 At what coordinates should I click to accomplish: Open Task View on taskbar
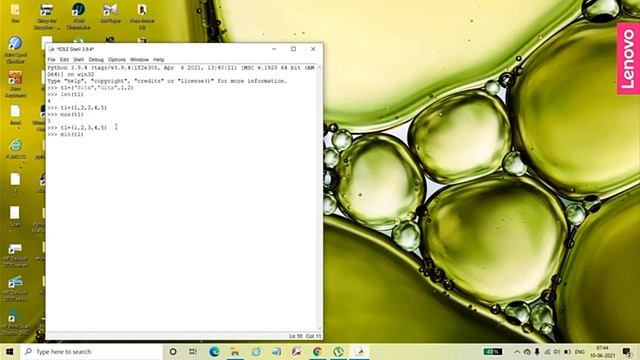pos(193,351)
